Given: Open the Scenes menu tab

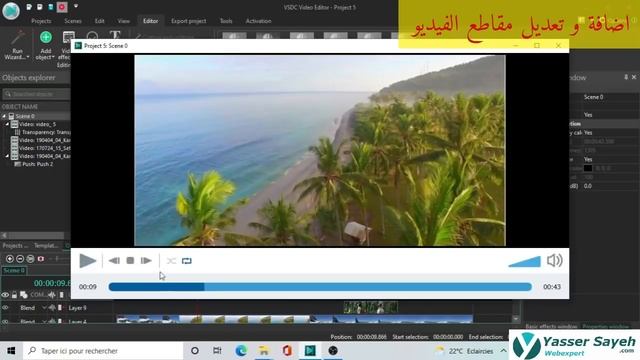Looking at the screenshot, I should click(x=73, y=21).
